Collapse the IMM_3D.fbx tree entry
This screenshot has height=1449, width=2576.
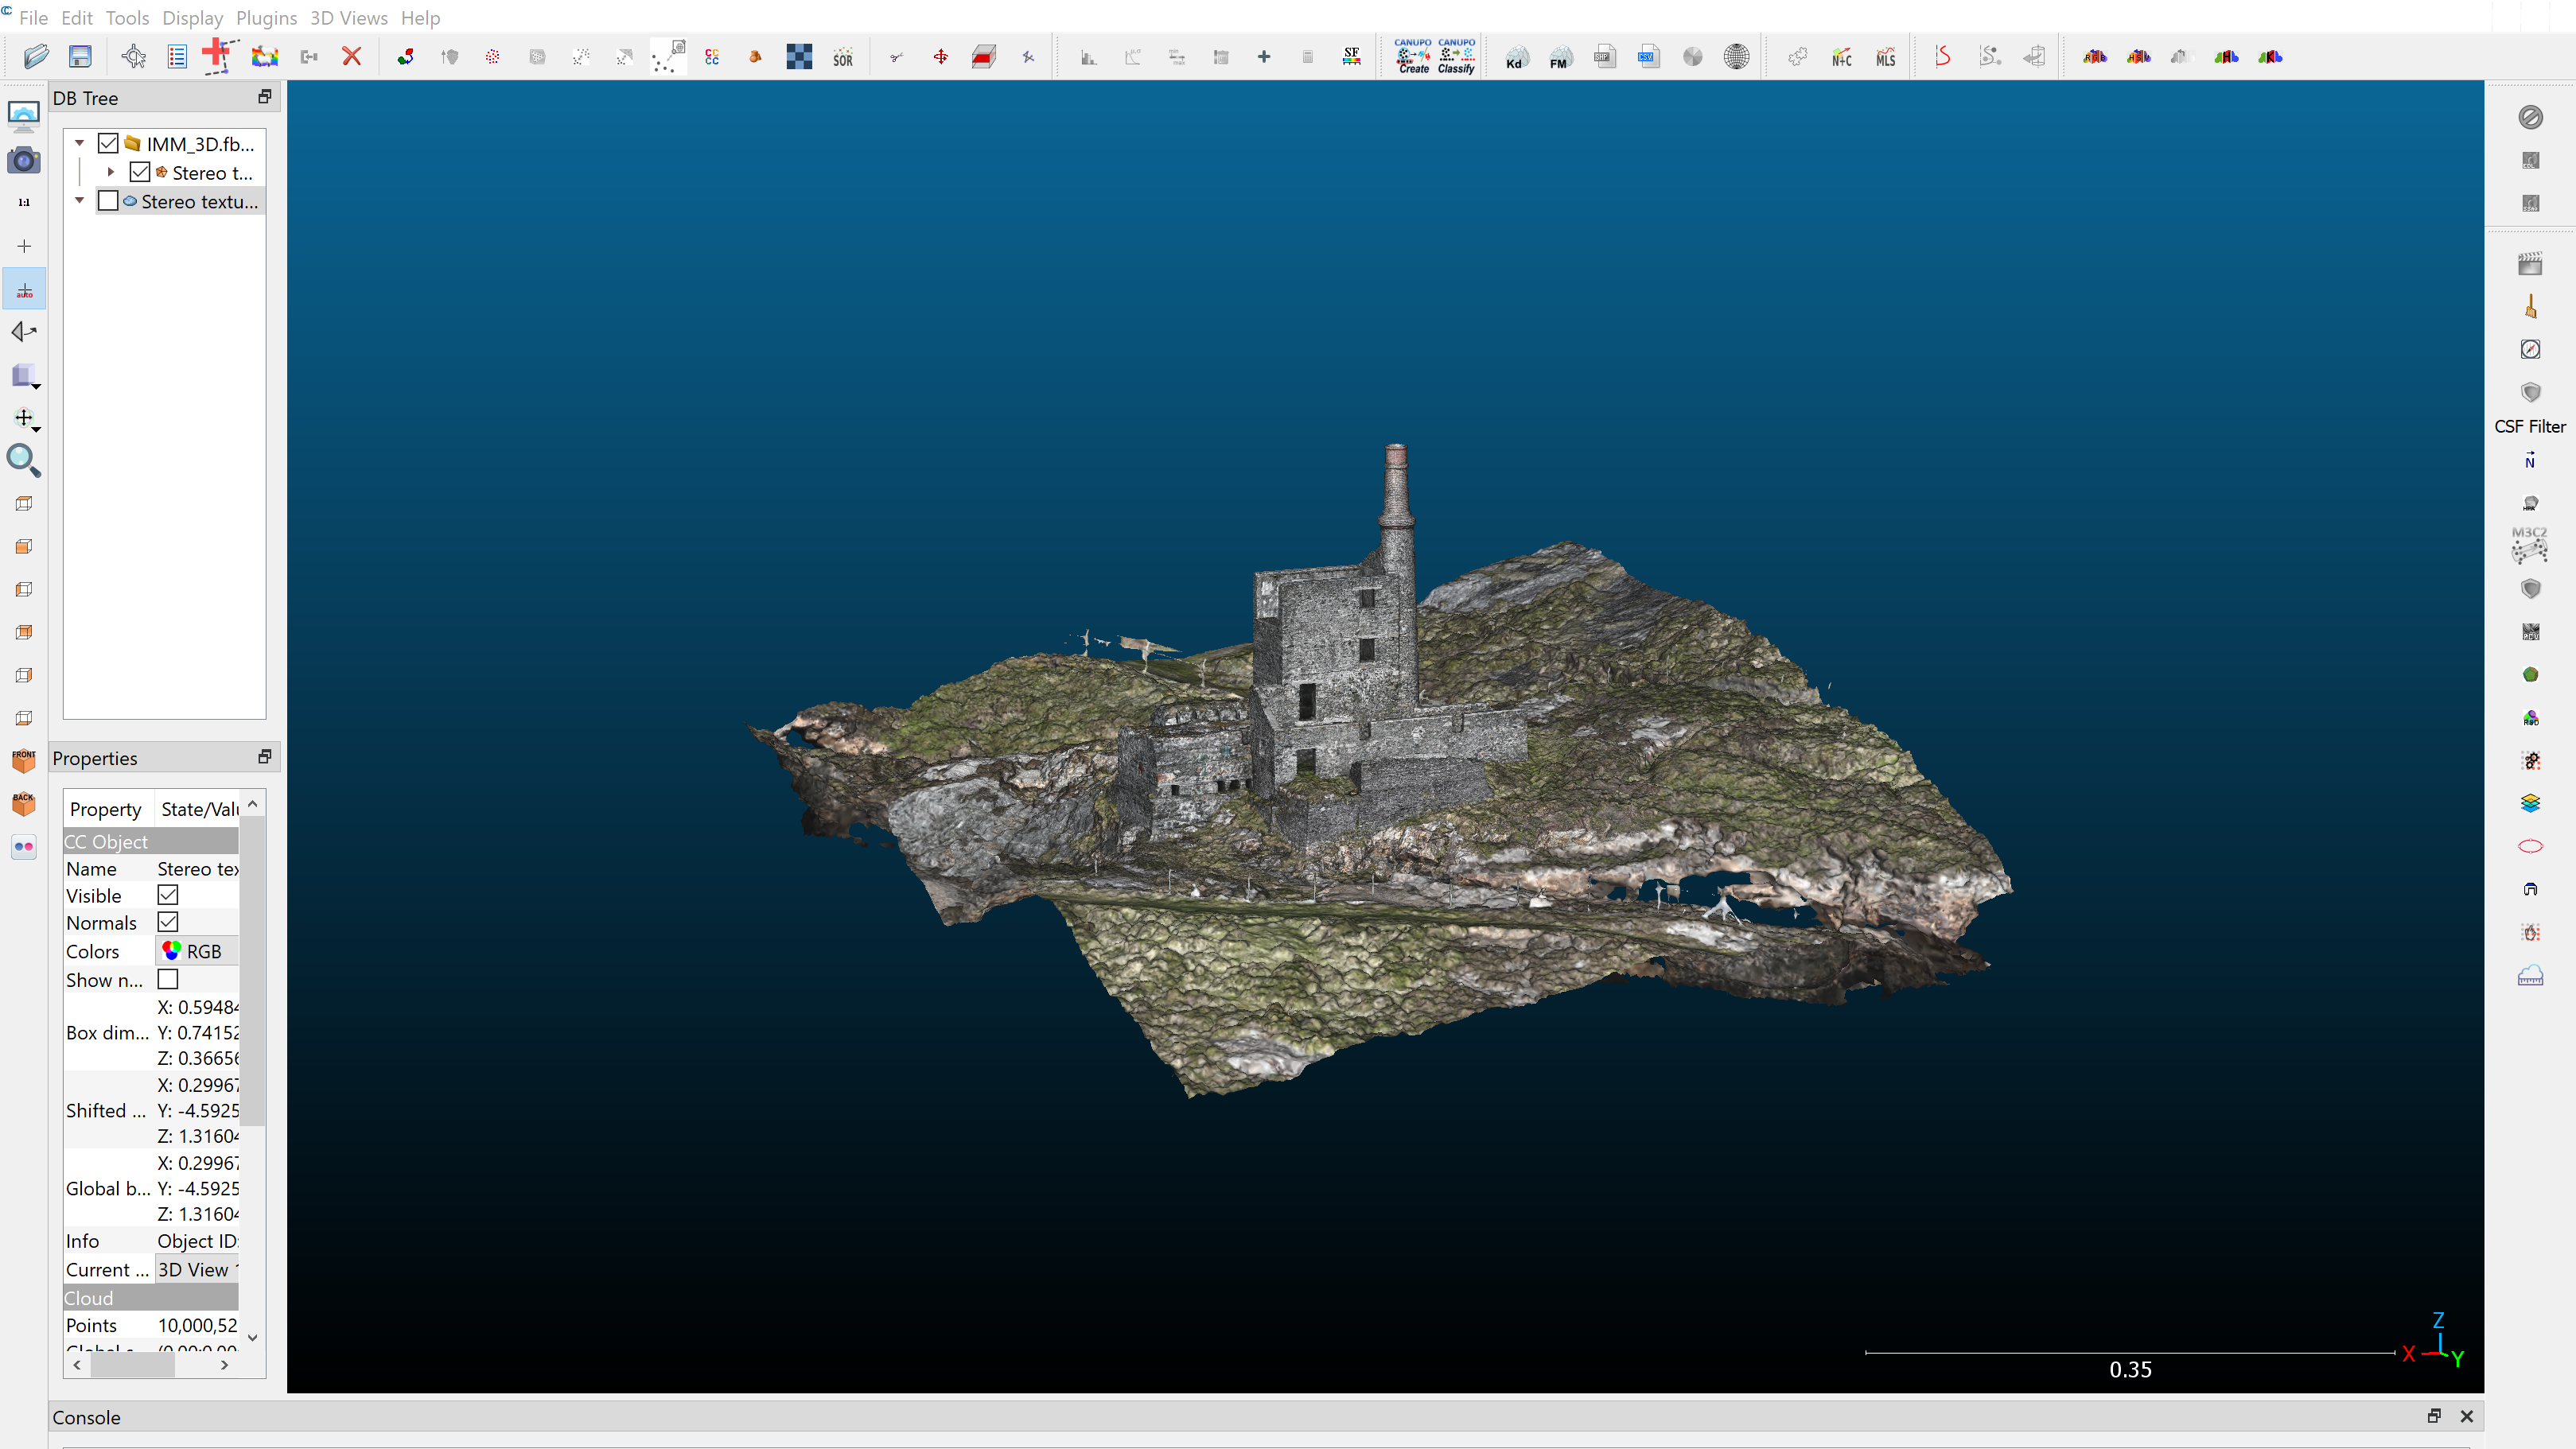pos(80,142)
